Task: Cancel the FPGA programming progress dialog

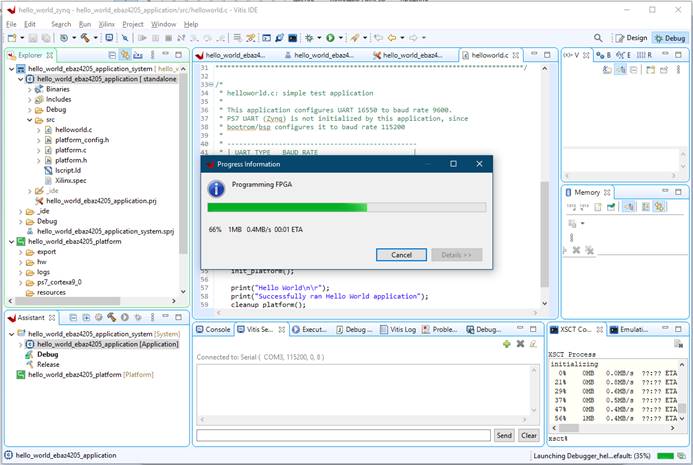Action: coord(401,255)
